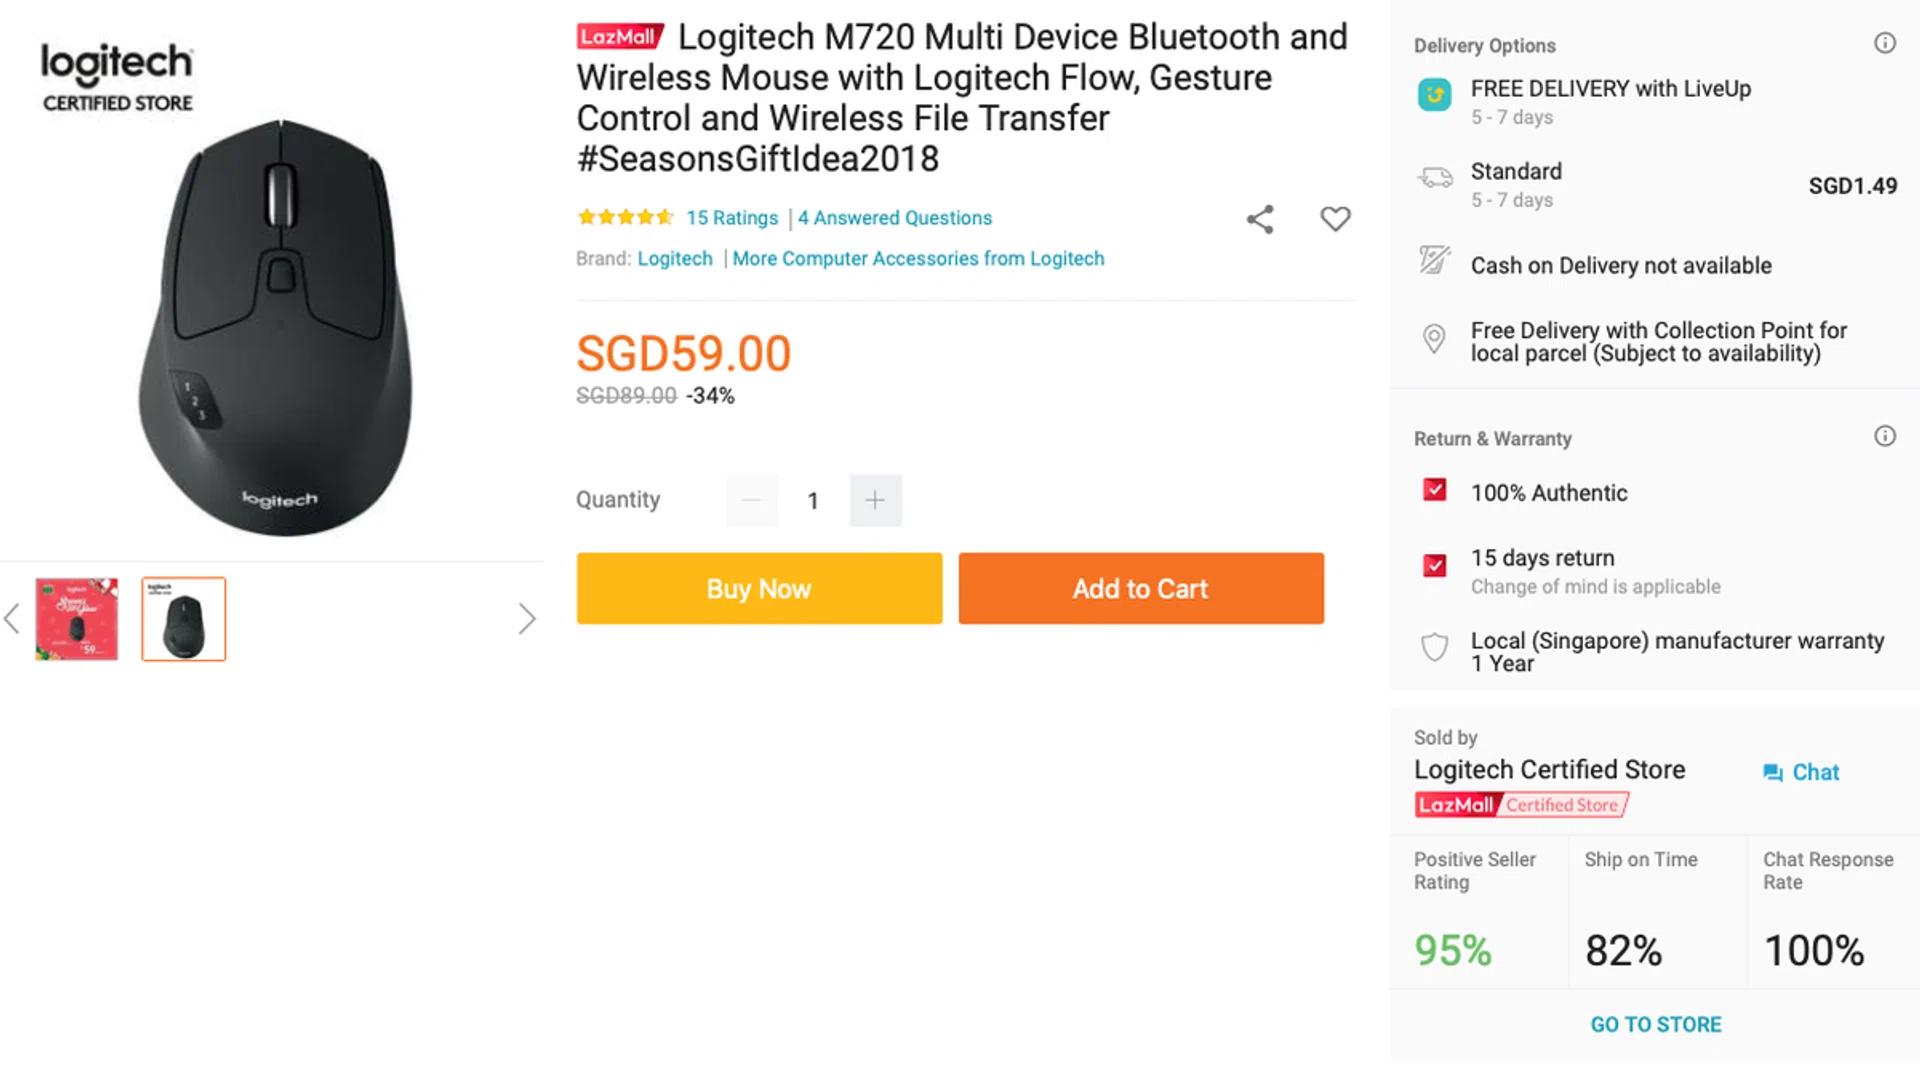
Task: Show next product thumbnails with right arrow
Action: click(527, 619)
